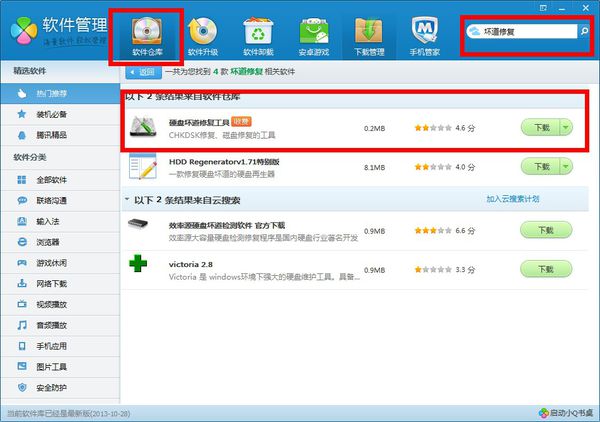Viewport: 600px width, 422px height.
Task: Open the 音频播放 category
Action: coord(60,325)
